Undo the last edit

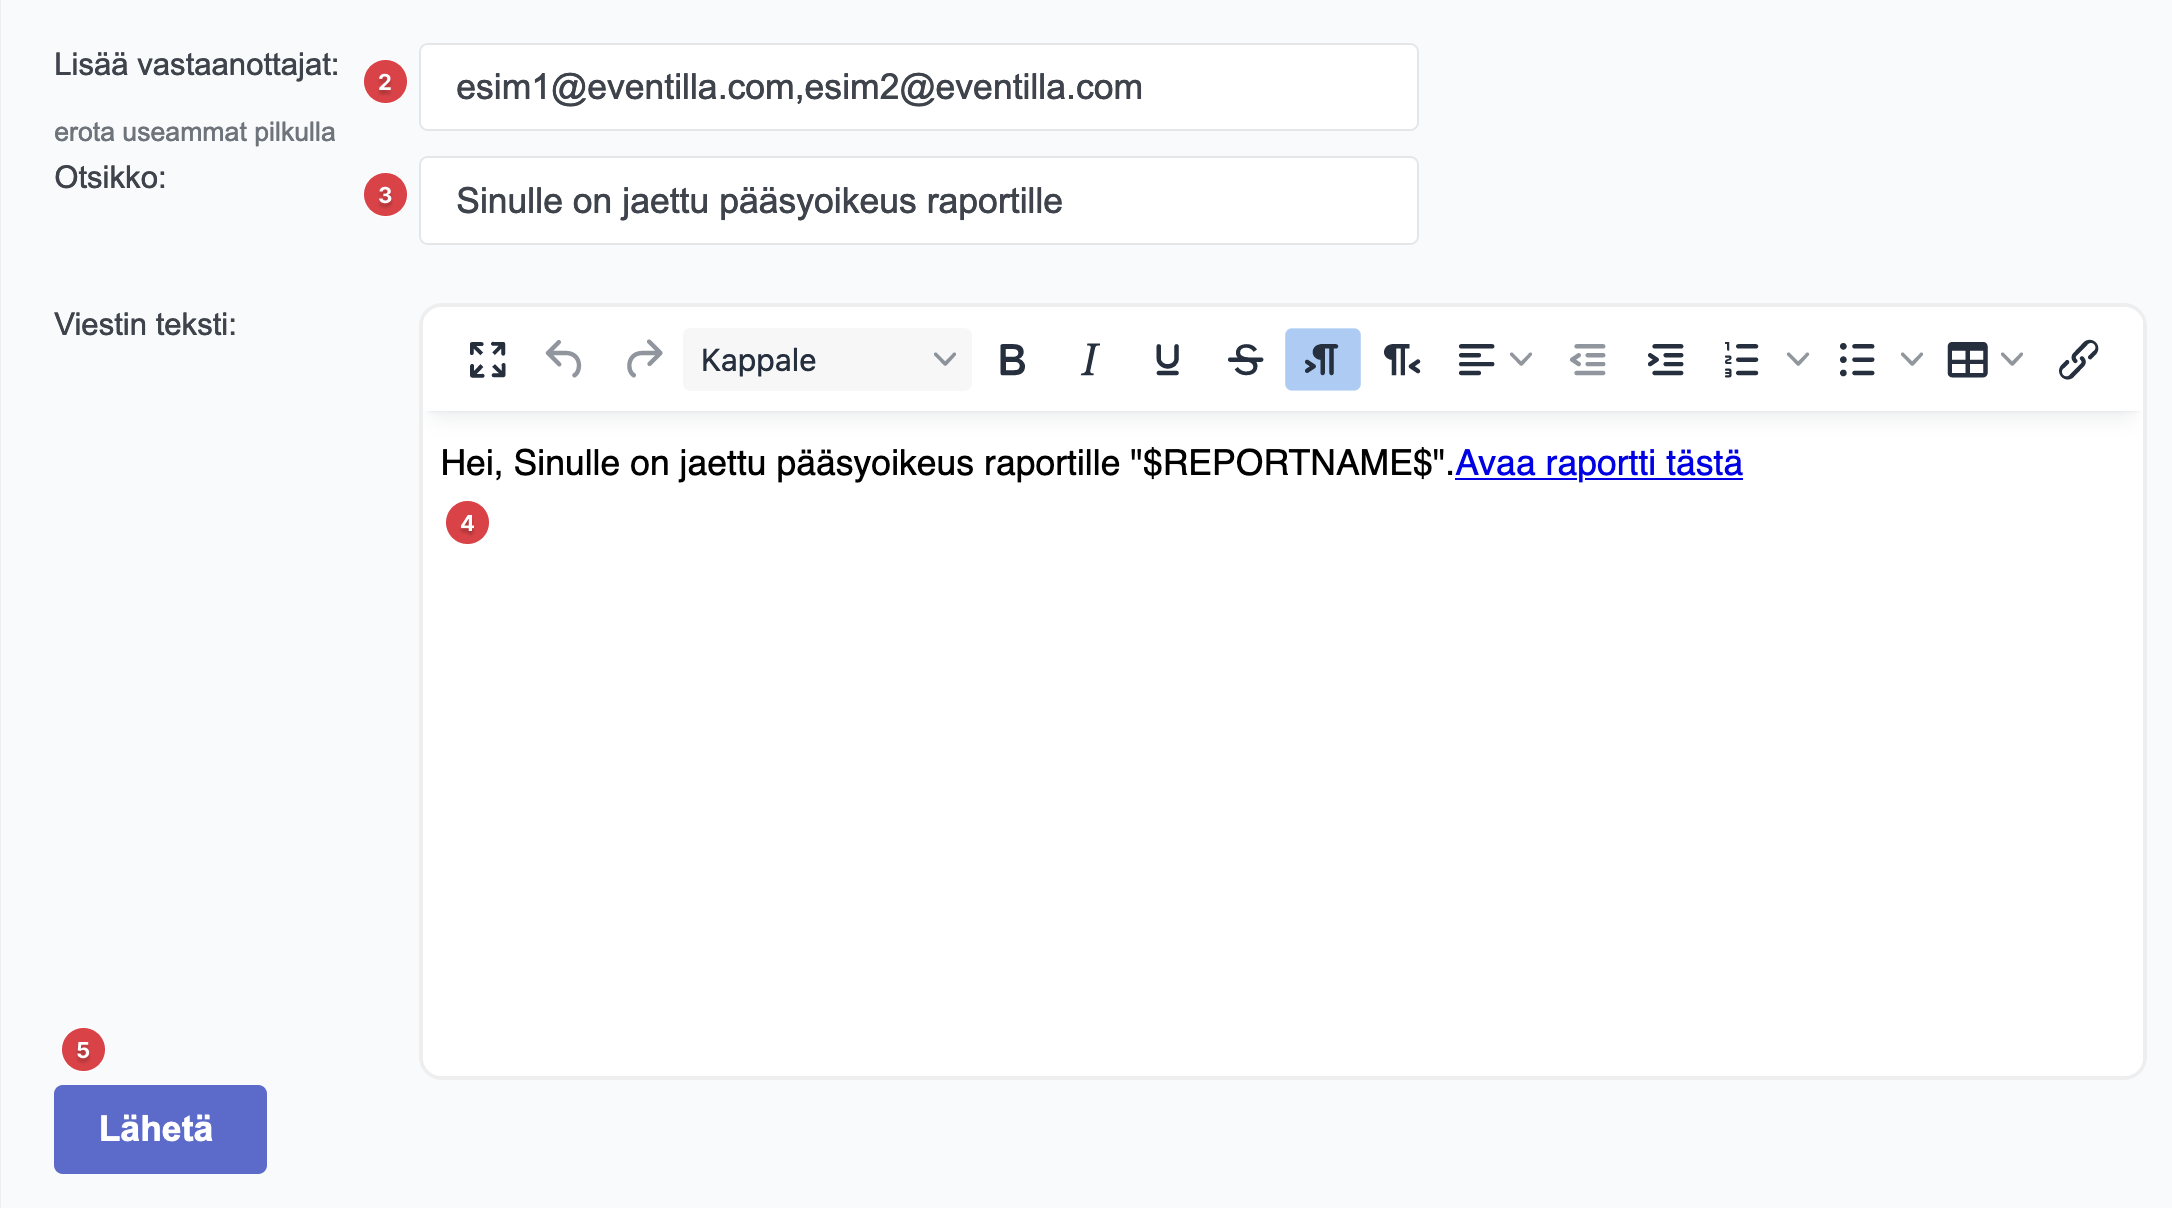[564, 360]
